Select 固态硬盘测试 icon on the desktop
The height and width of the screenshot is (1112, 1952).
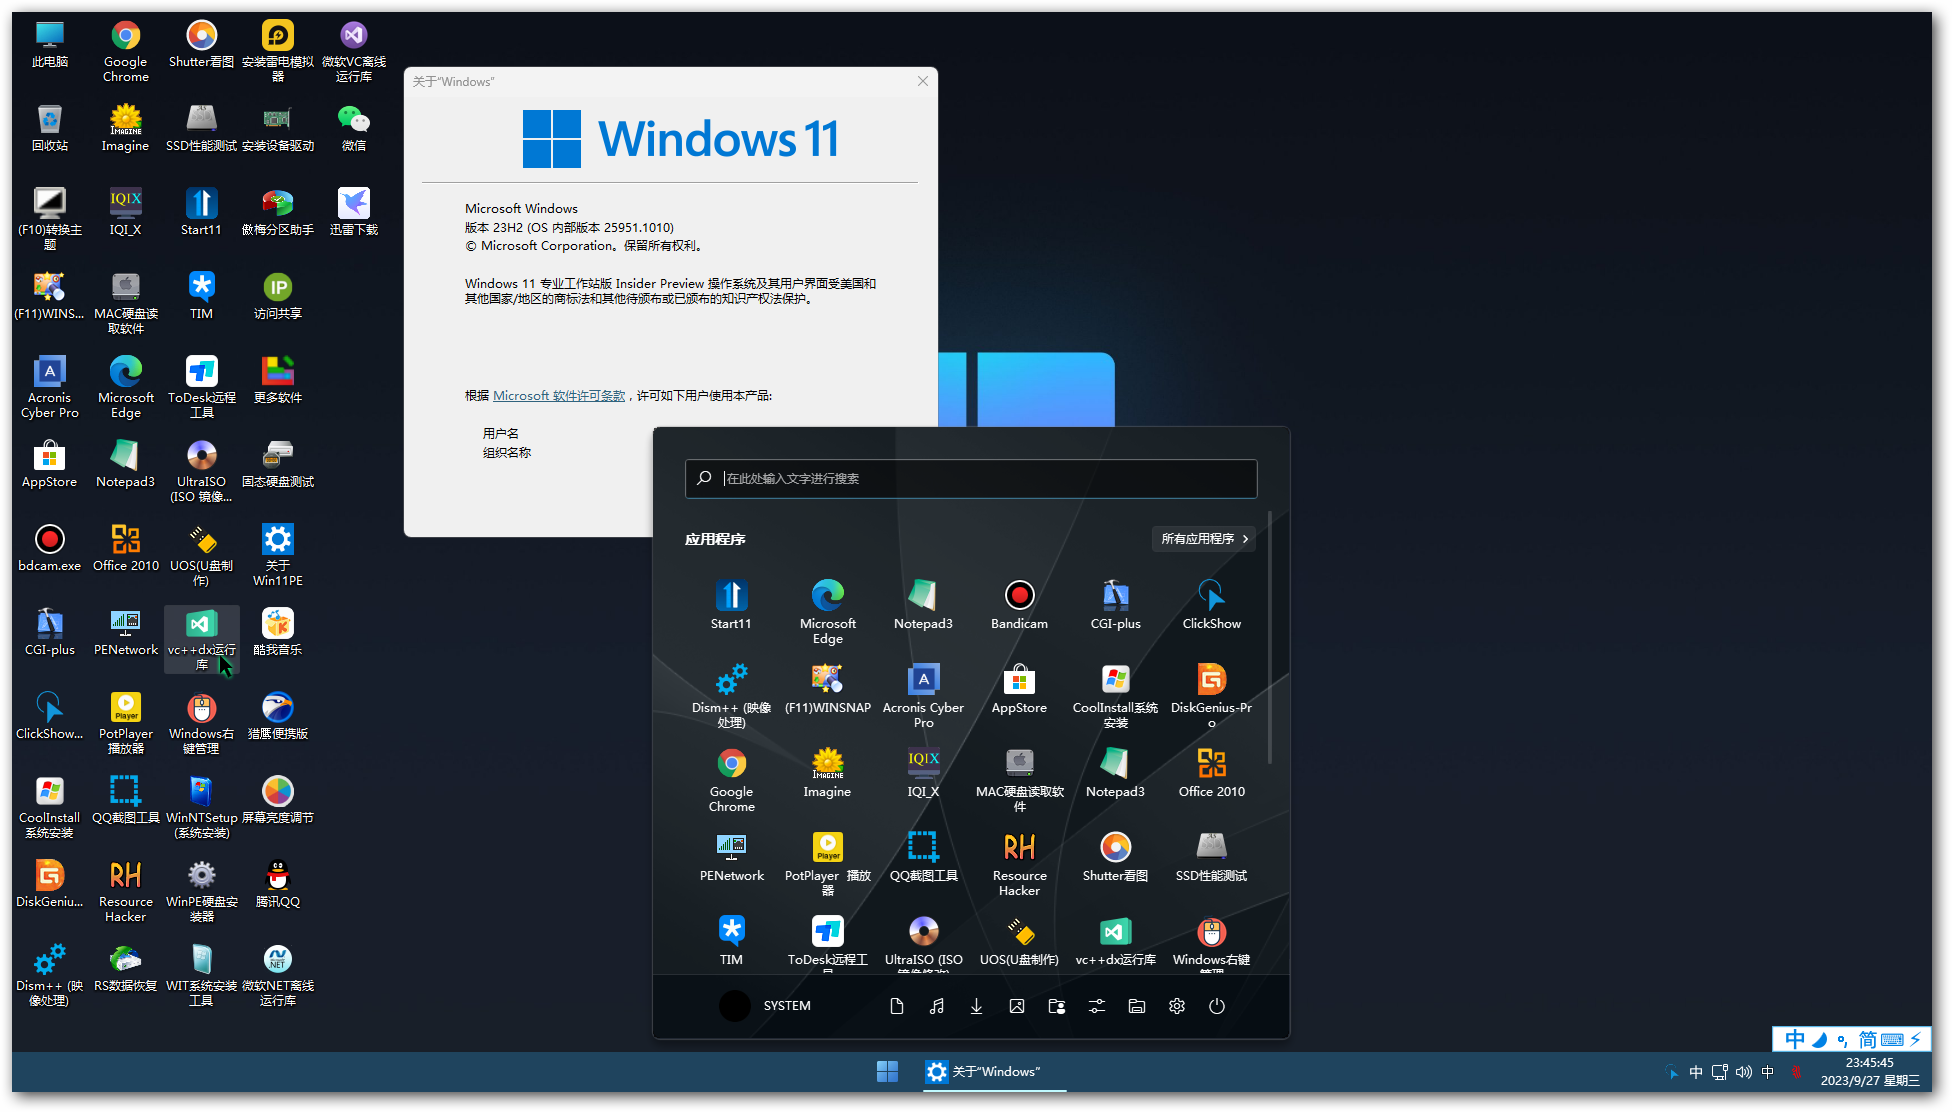point(277,464)
